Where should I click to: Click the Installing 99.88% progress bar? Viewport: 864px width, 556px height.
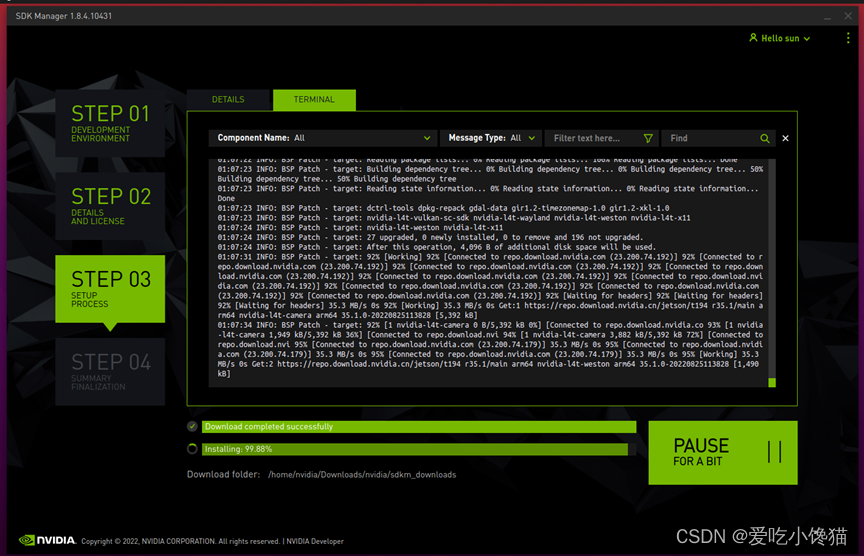[419, 449]
